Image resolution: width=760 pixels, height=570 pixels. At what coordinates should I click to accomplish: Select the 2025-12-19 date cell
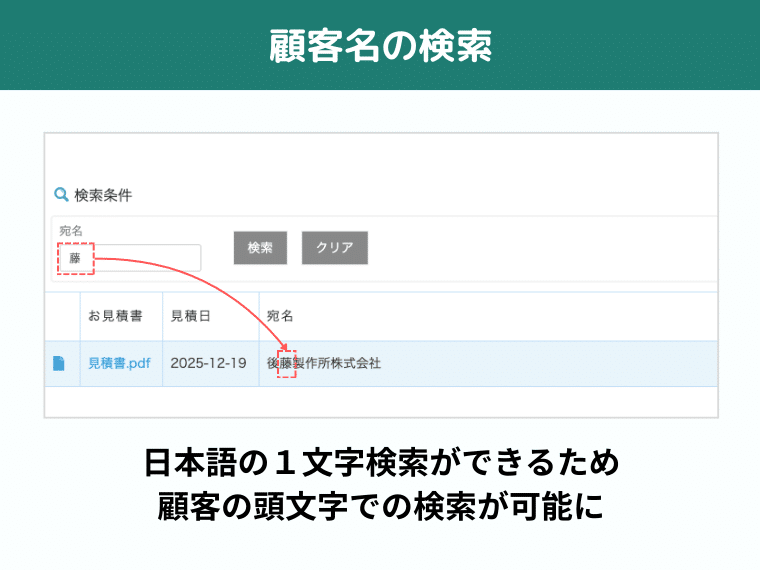(x=209, y=363)
